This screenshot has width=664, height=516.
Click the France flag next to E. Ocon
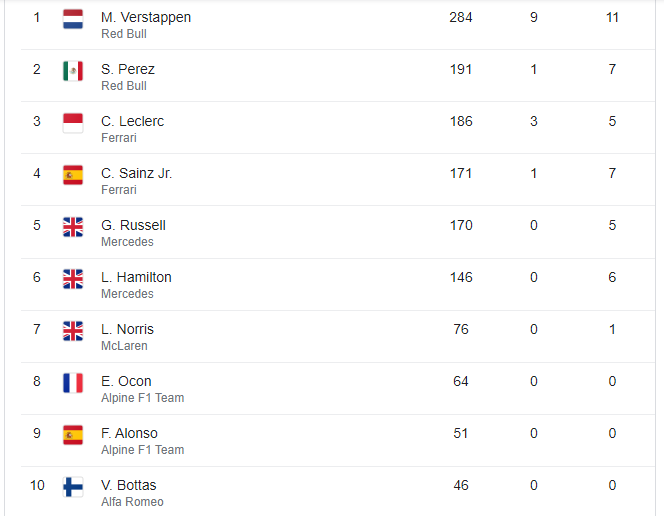[x=73, y=383]
